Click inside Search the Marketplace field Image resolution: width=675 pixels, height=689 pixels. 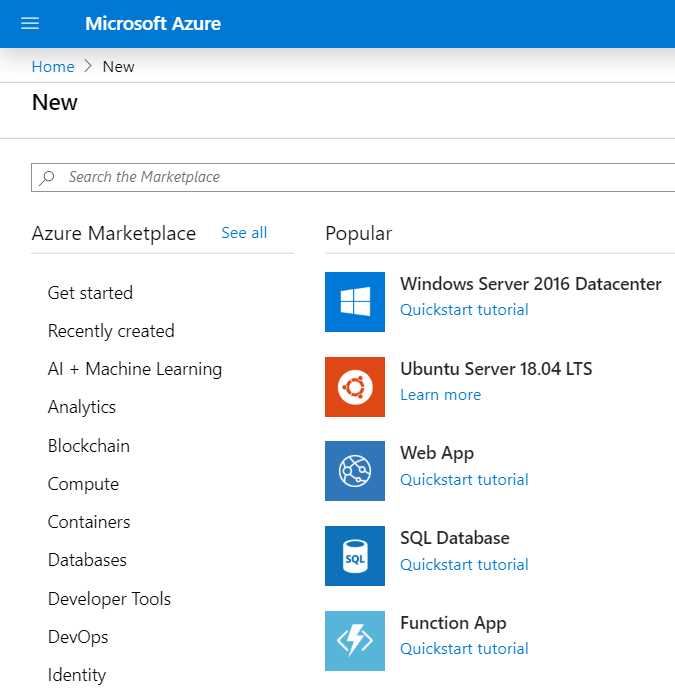coord(353,178)
